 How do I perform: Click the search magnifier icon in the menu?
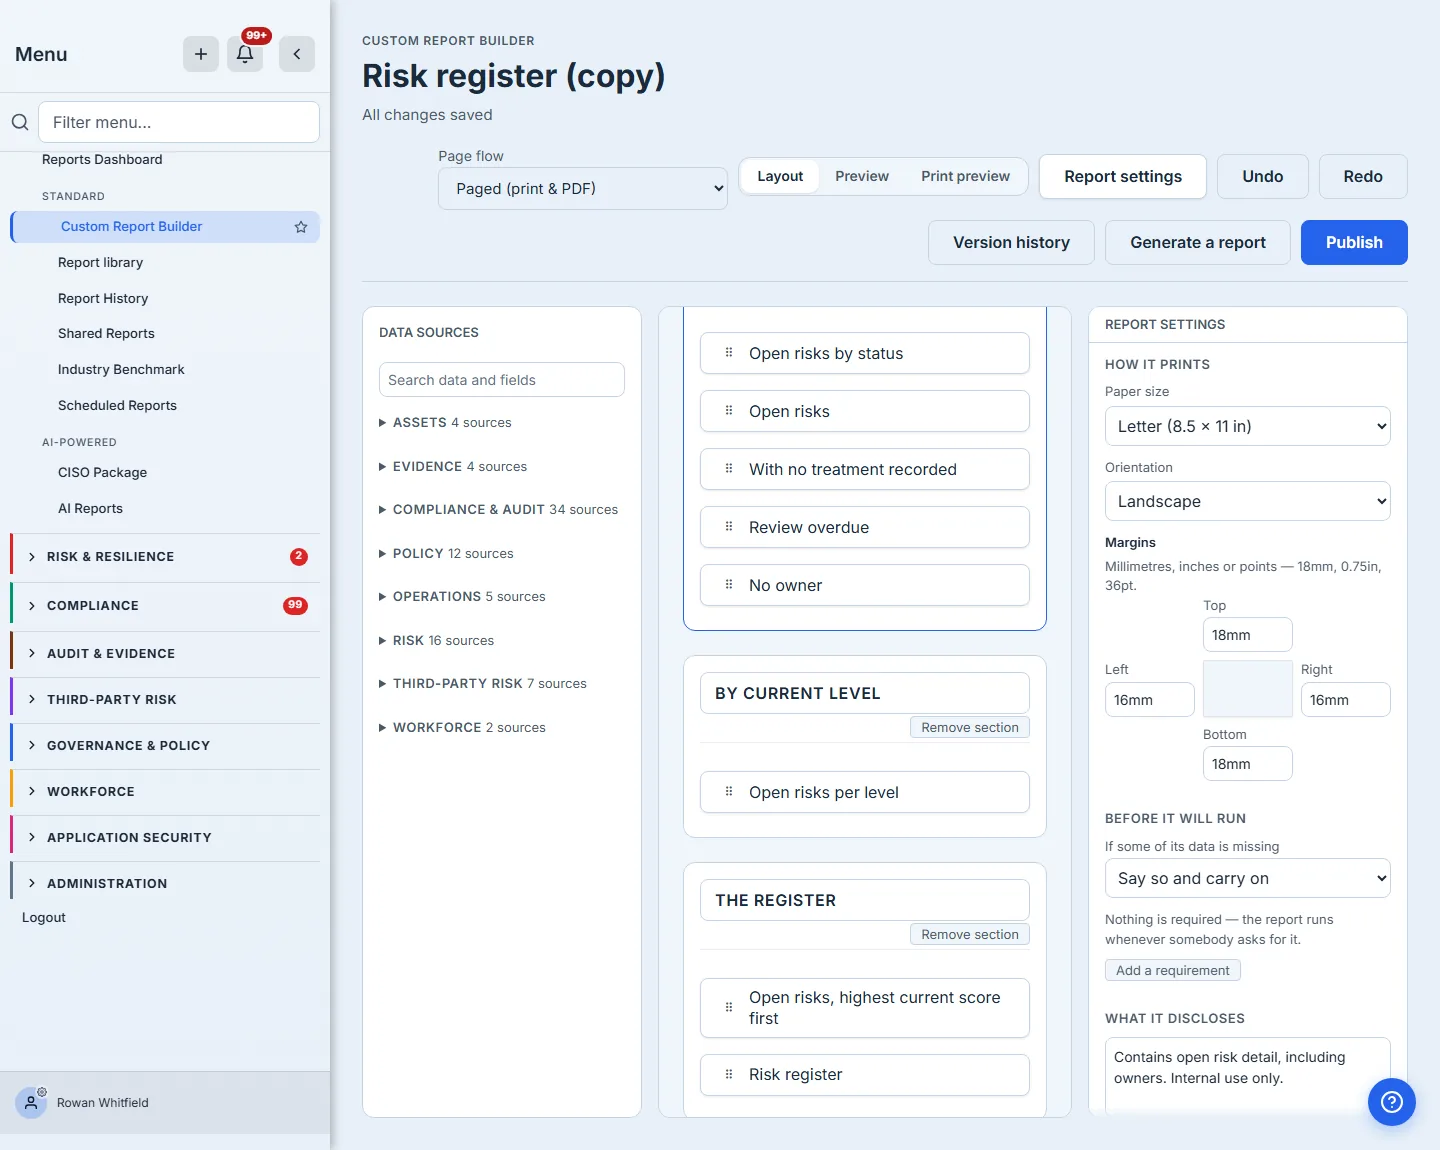click(20, 122)
